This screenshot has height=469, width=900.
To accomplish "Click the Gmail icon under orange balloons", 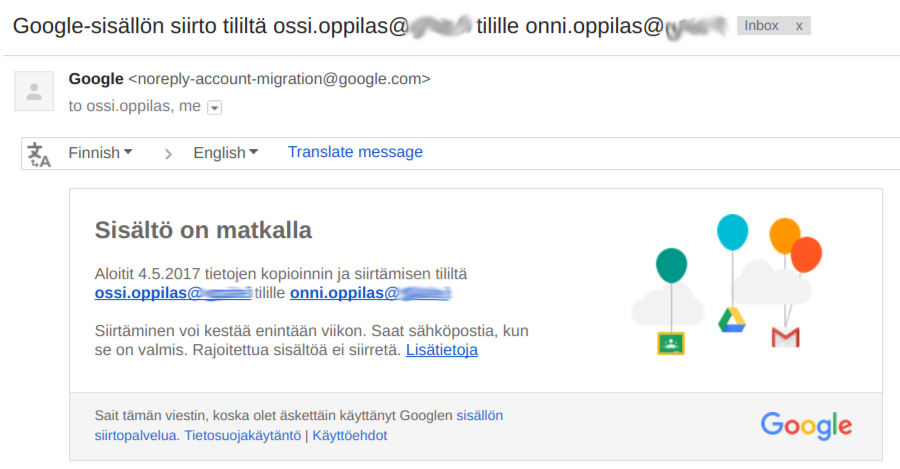I will click(785, 337).
